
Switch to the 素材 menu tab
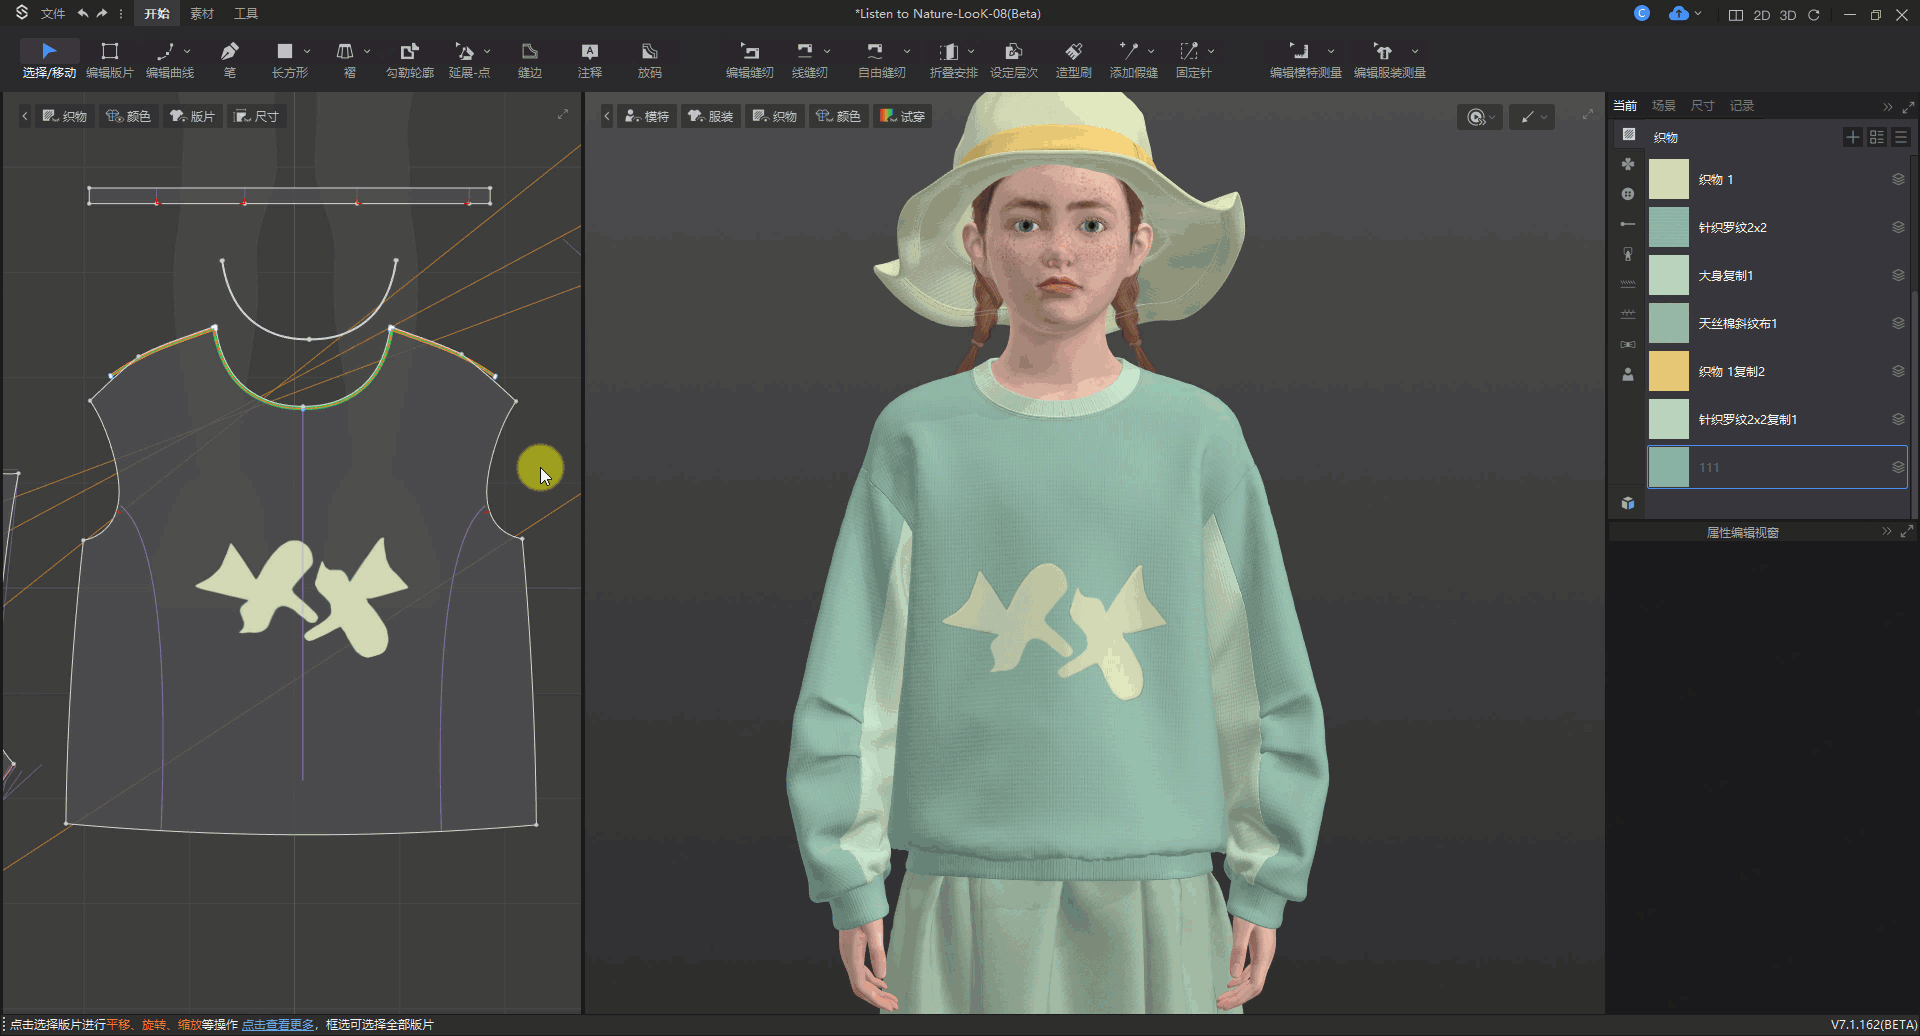click(202, 14)
